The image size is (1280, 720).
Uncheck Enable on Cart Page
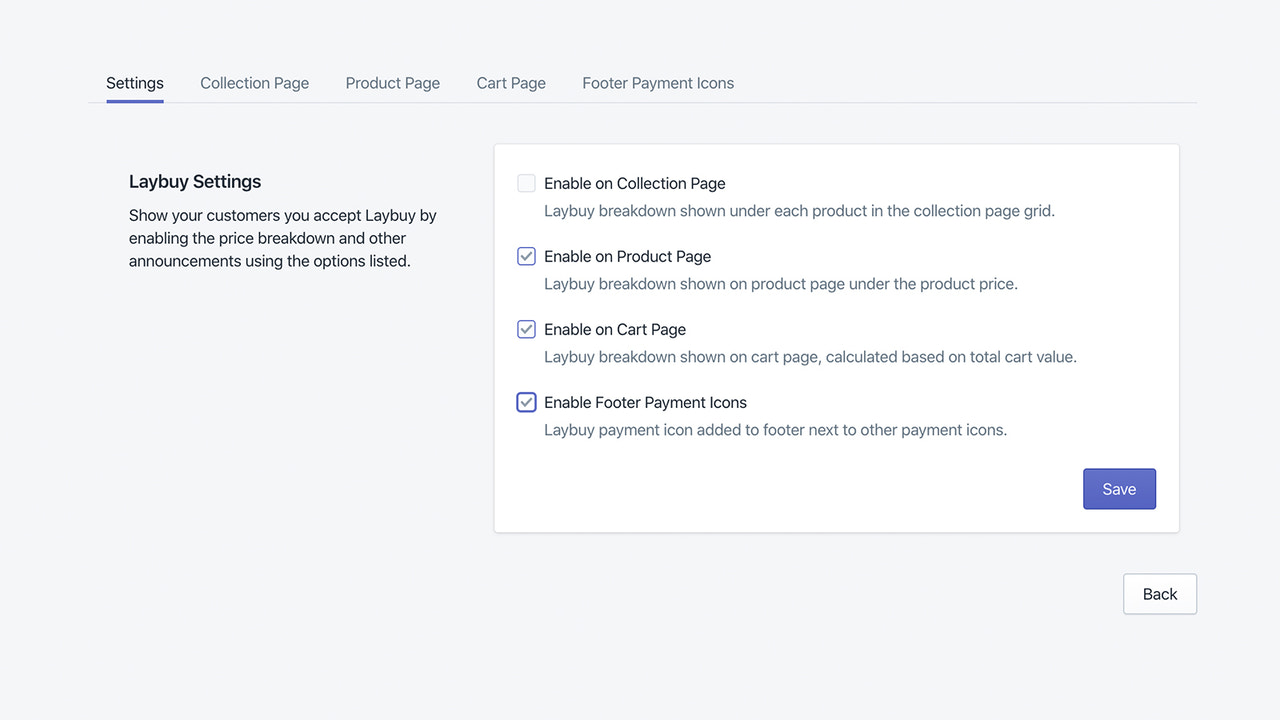526,329
